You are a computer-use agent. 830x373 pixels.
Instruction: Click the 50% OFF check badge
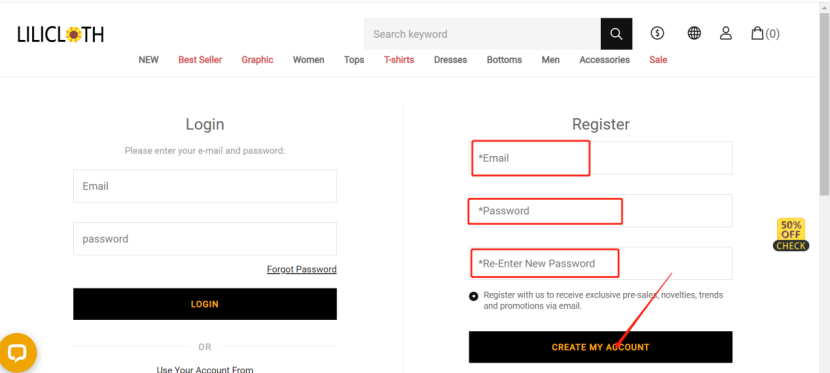791,235
